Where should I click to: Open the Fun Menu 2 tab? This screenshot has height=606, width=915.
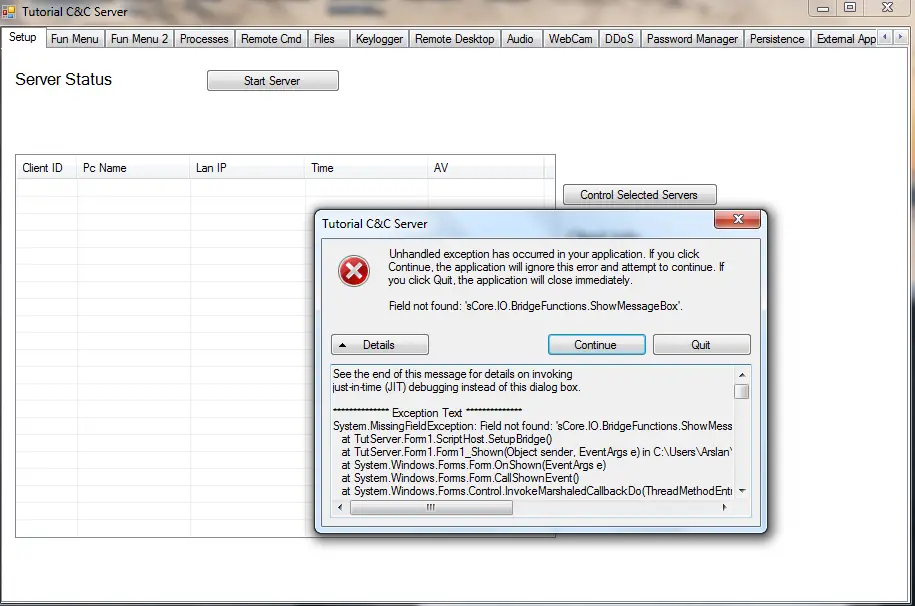139,39
